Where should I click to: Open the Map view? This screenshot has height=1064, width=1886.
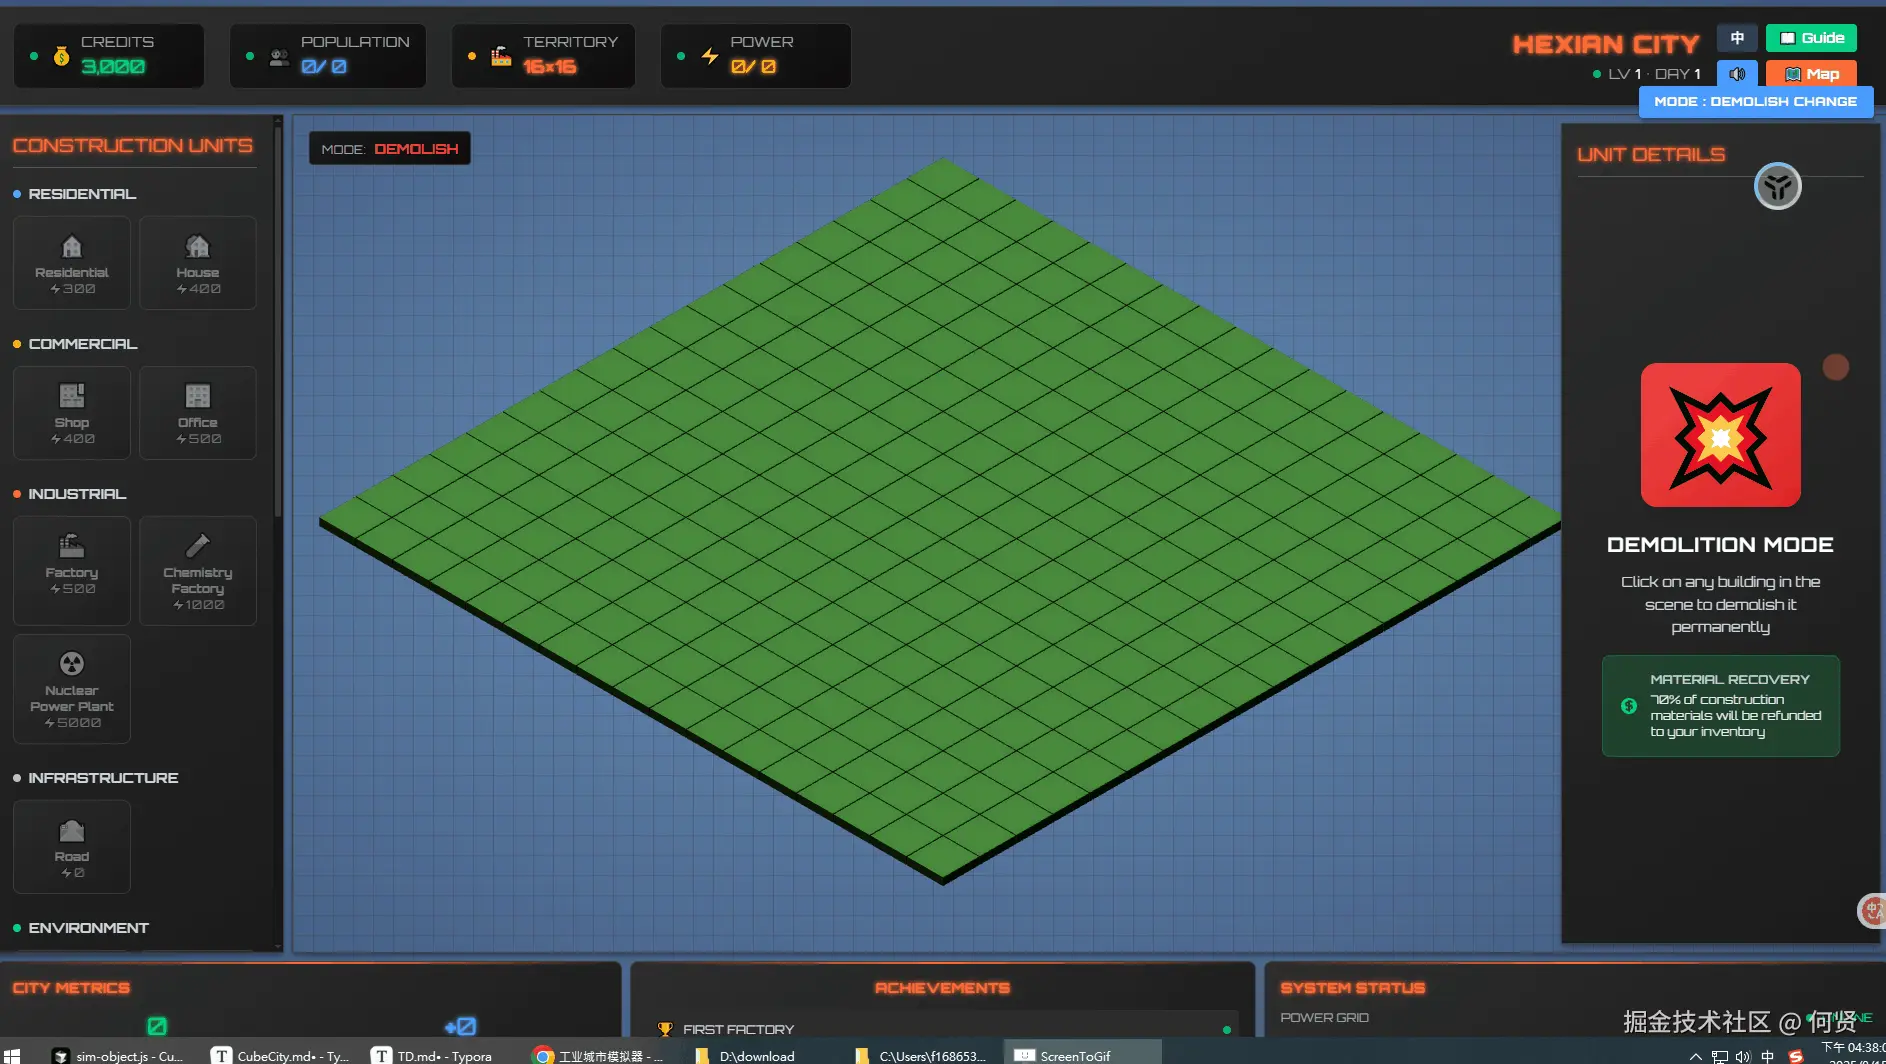tap(1811, 74)
